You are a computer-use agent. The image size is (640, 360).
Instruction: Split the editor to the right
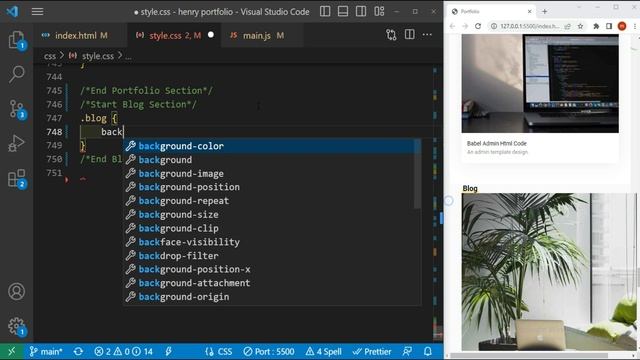[x=409, y=35]
